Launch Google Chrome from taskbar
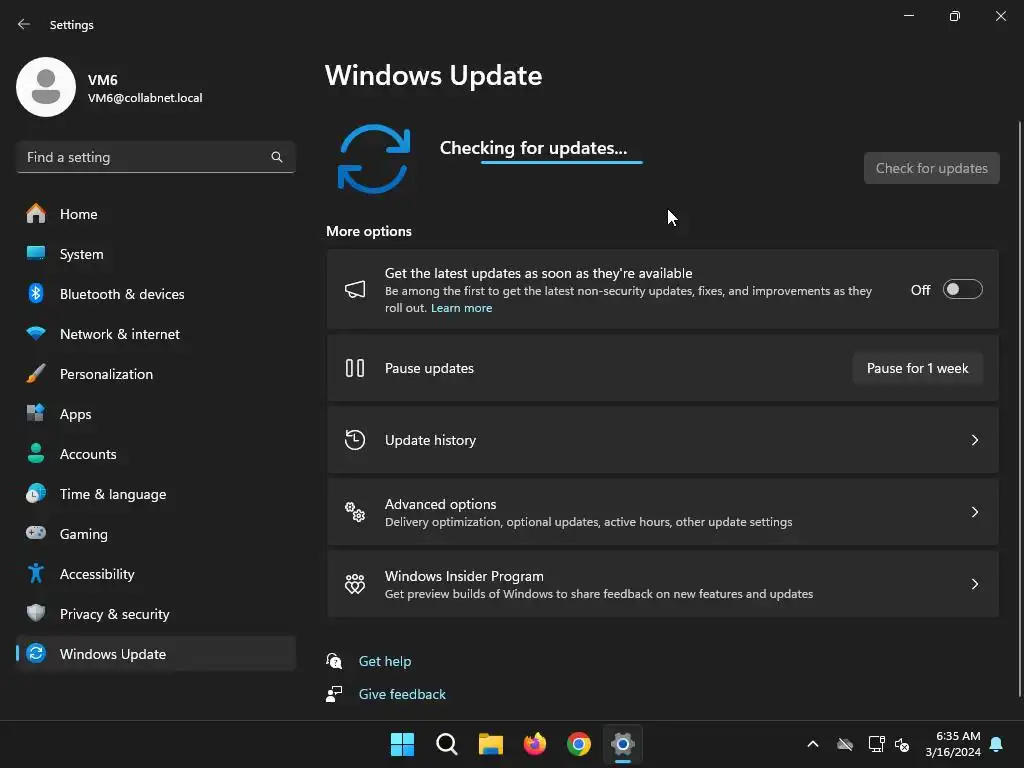Viewport: 1024px width, 768px height. click(x=579, y=744)
